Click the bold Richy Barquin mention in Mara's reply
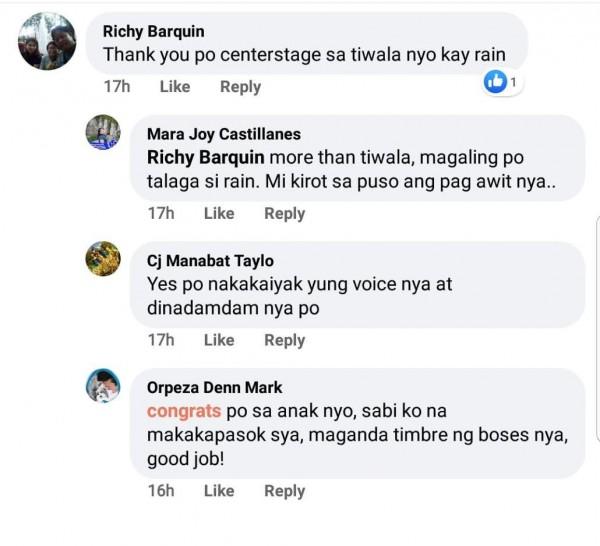The image size is (600, 546). pos(206,158)
